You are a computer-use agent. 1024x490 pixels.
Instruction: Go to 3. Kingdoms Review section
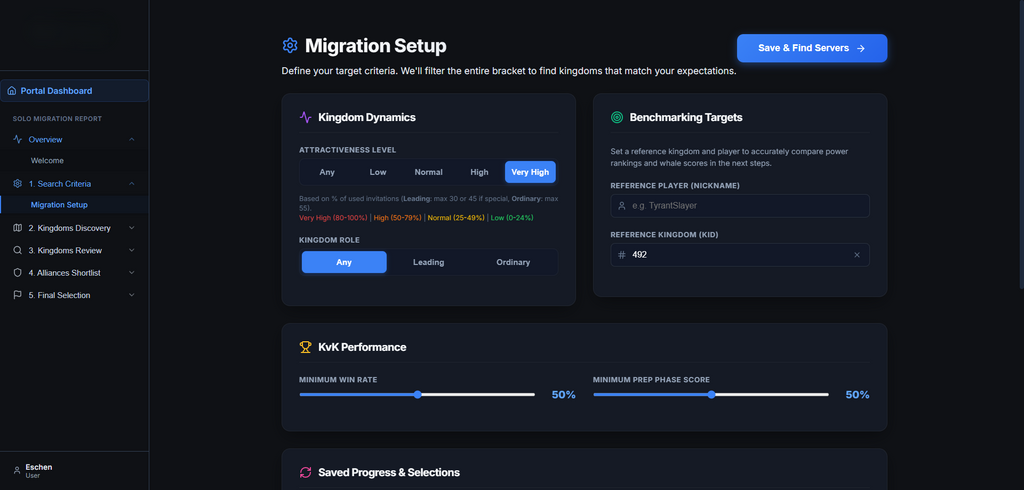point(74,250)
